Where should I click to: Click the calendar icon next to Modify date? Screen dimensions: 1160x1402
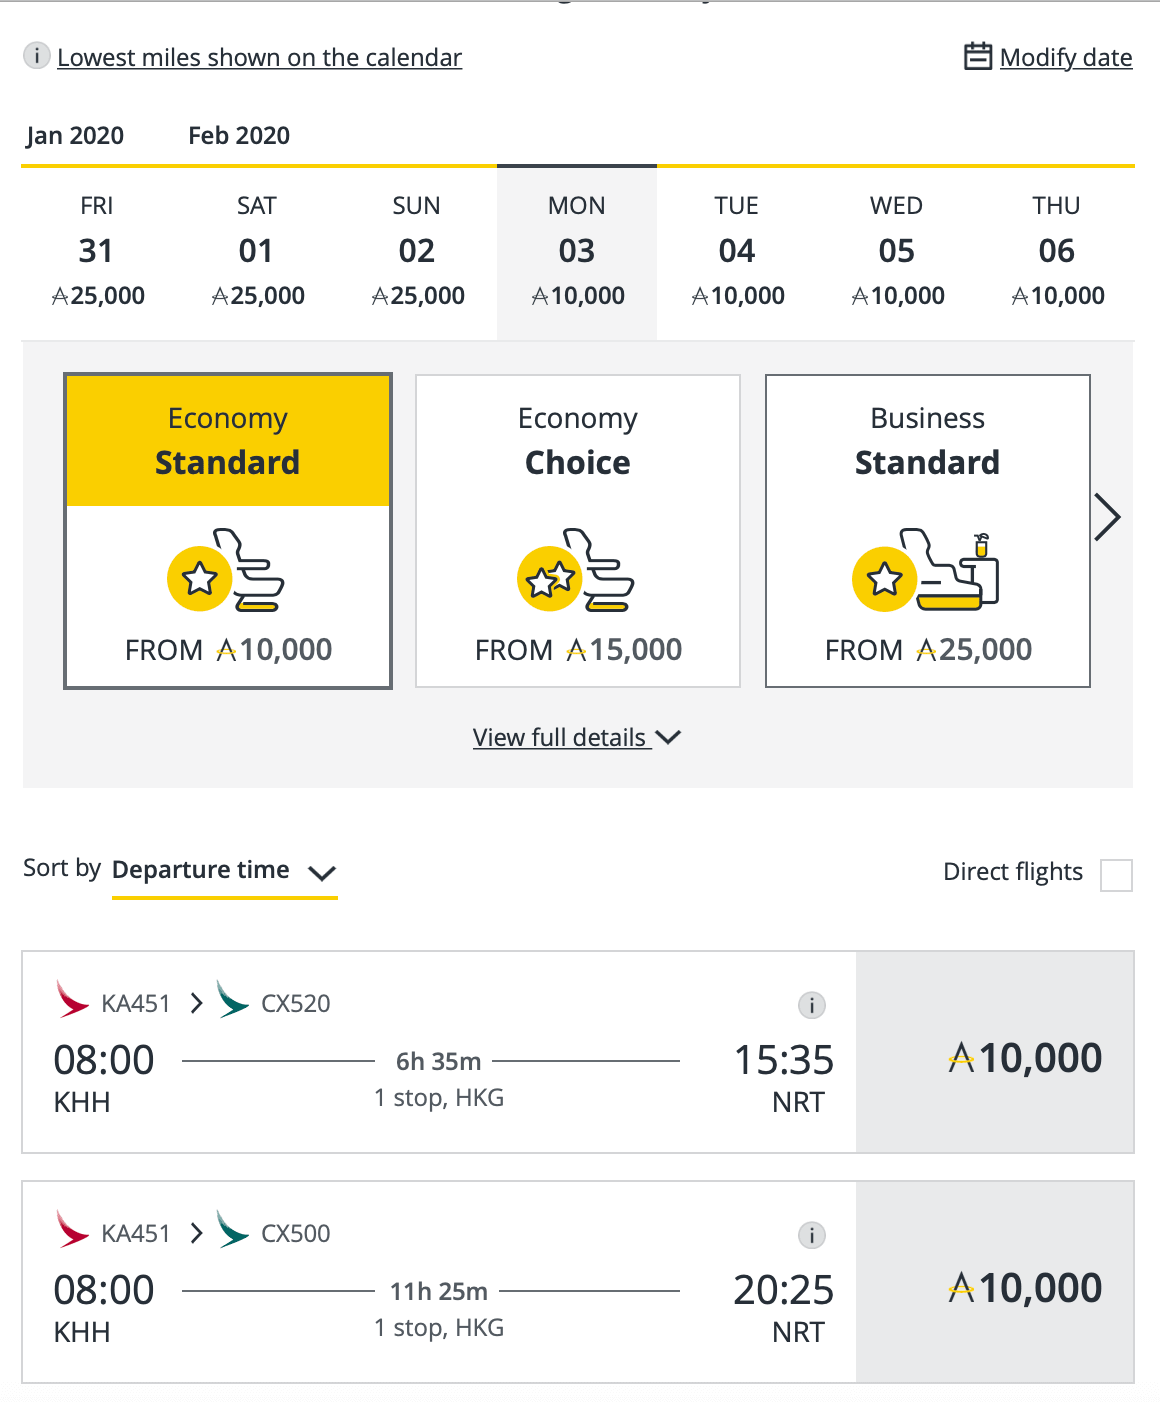(977, 56)
